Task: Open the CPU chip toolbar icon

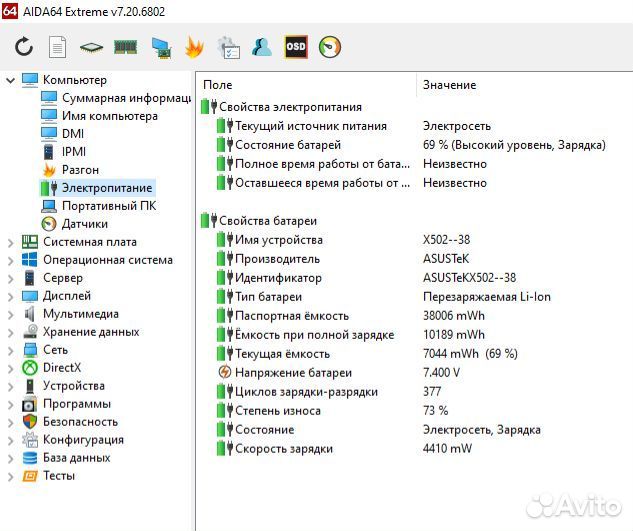Action: point(92,47)
